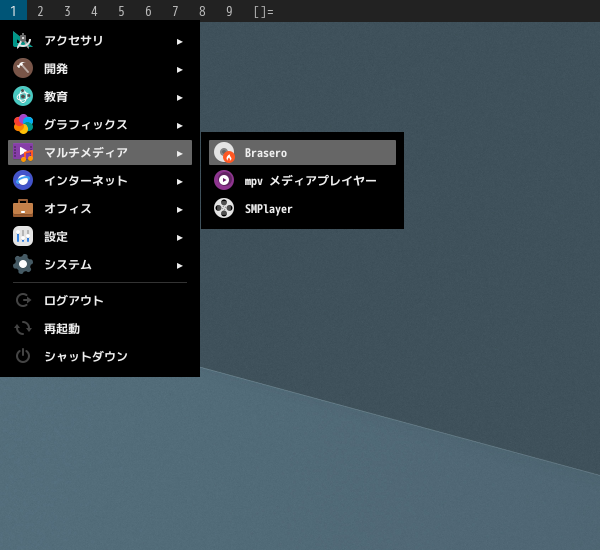Open the 開発 menu category

click(100, 69)
